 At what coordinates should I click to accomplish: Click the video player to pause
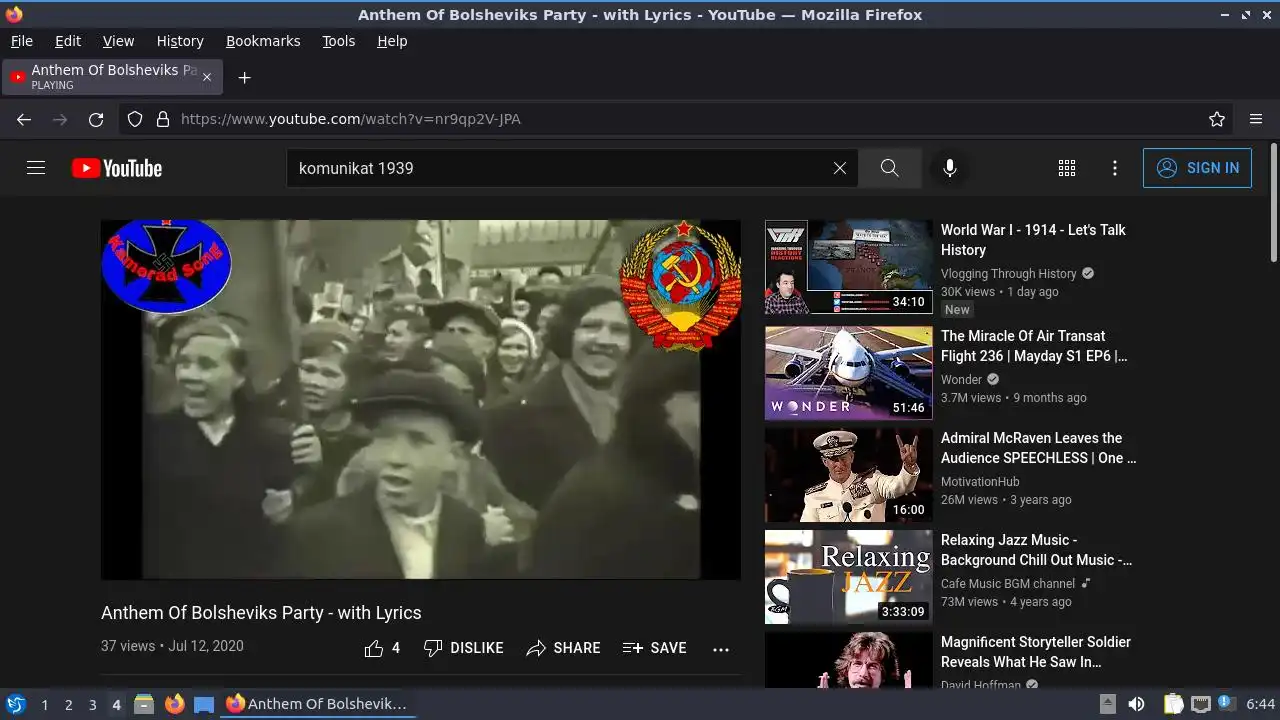pos(421,399)
